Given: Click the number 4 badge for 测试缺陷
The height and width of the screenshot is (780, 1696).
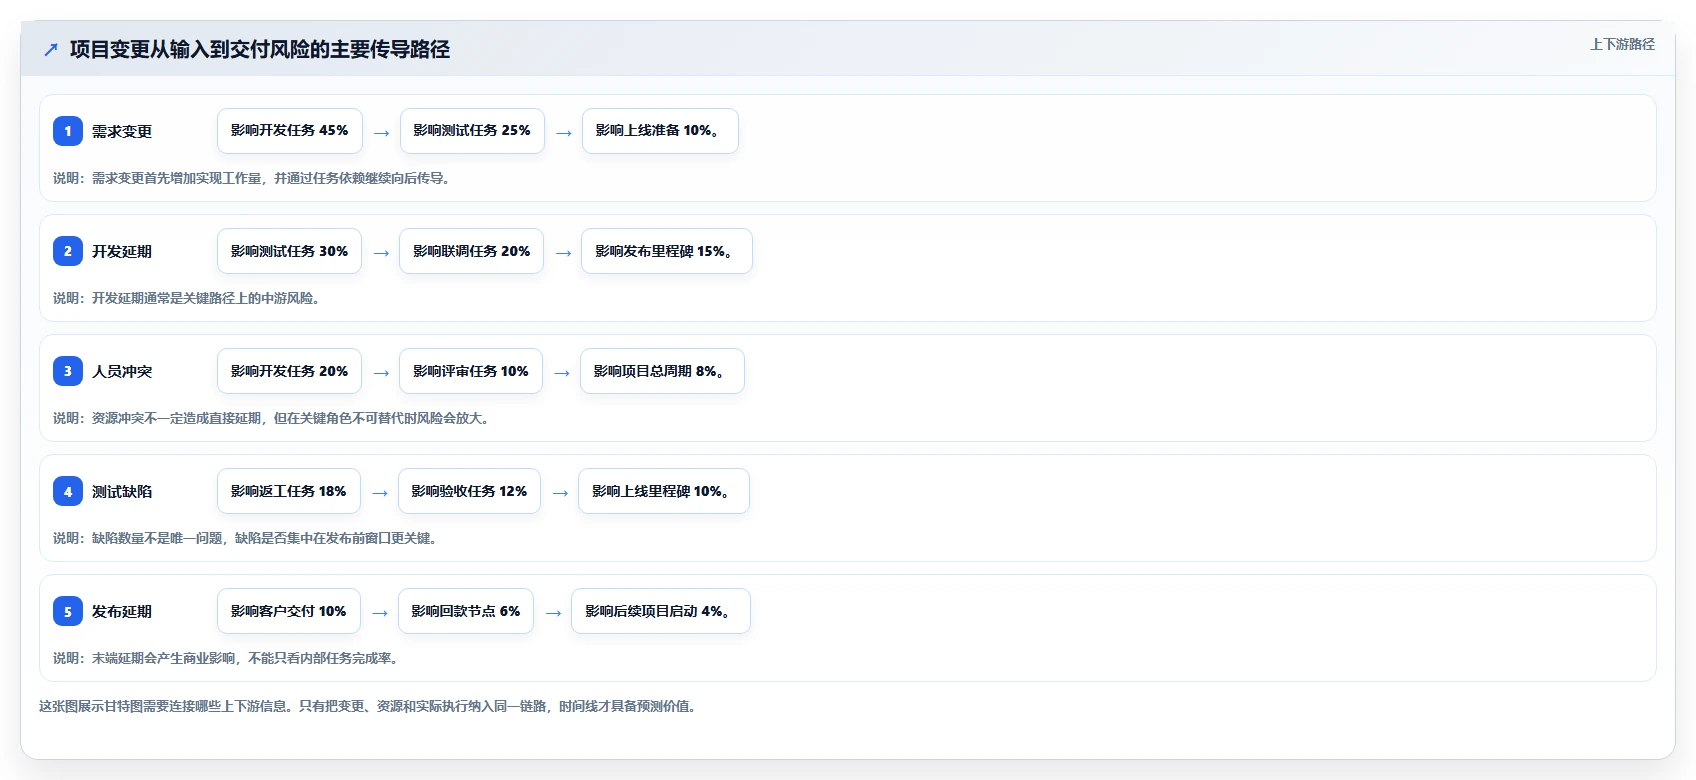Looking at the screenshot, I should pos(68,491).
